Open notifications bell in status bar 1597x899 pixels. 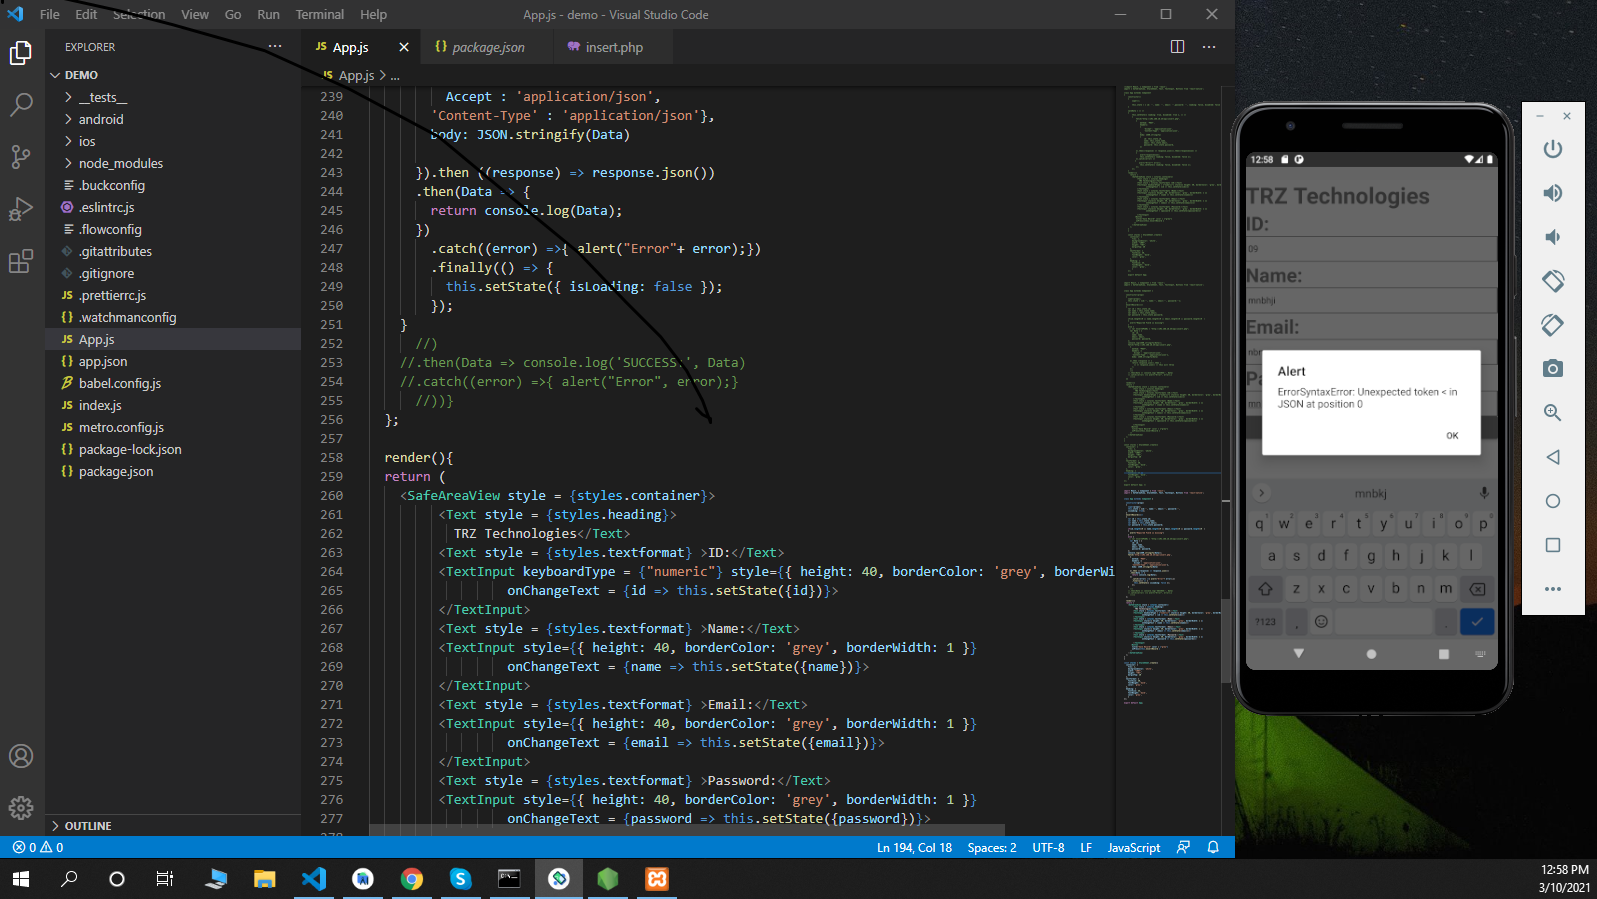(1213, 847)
